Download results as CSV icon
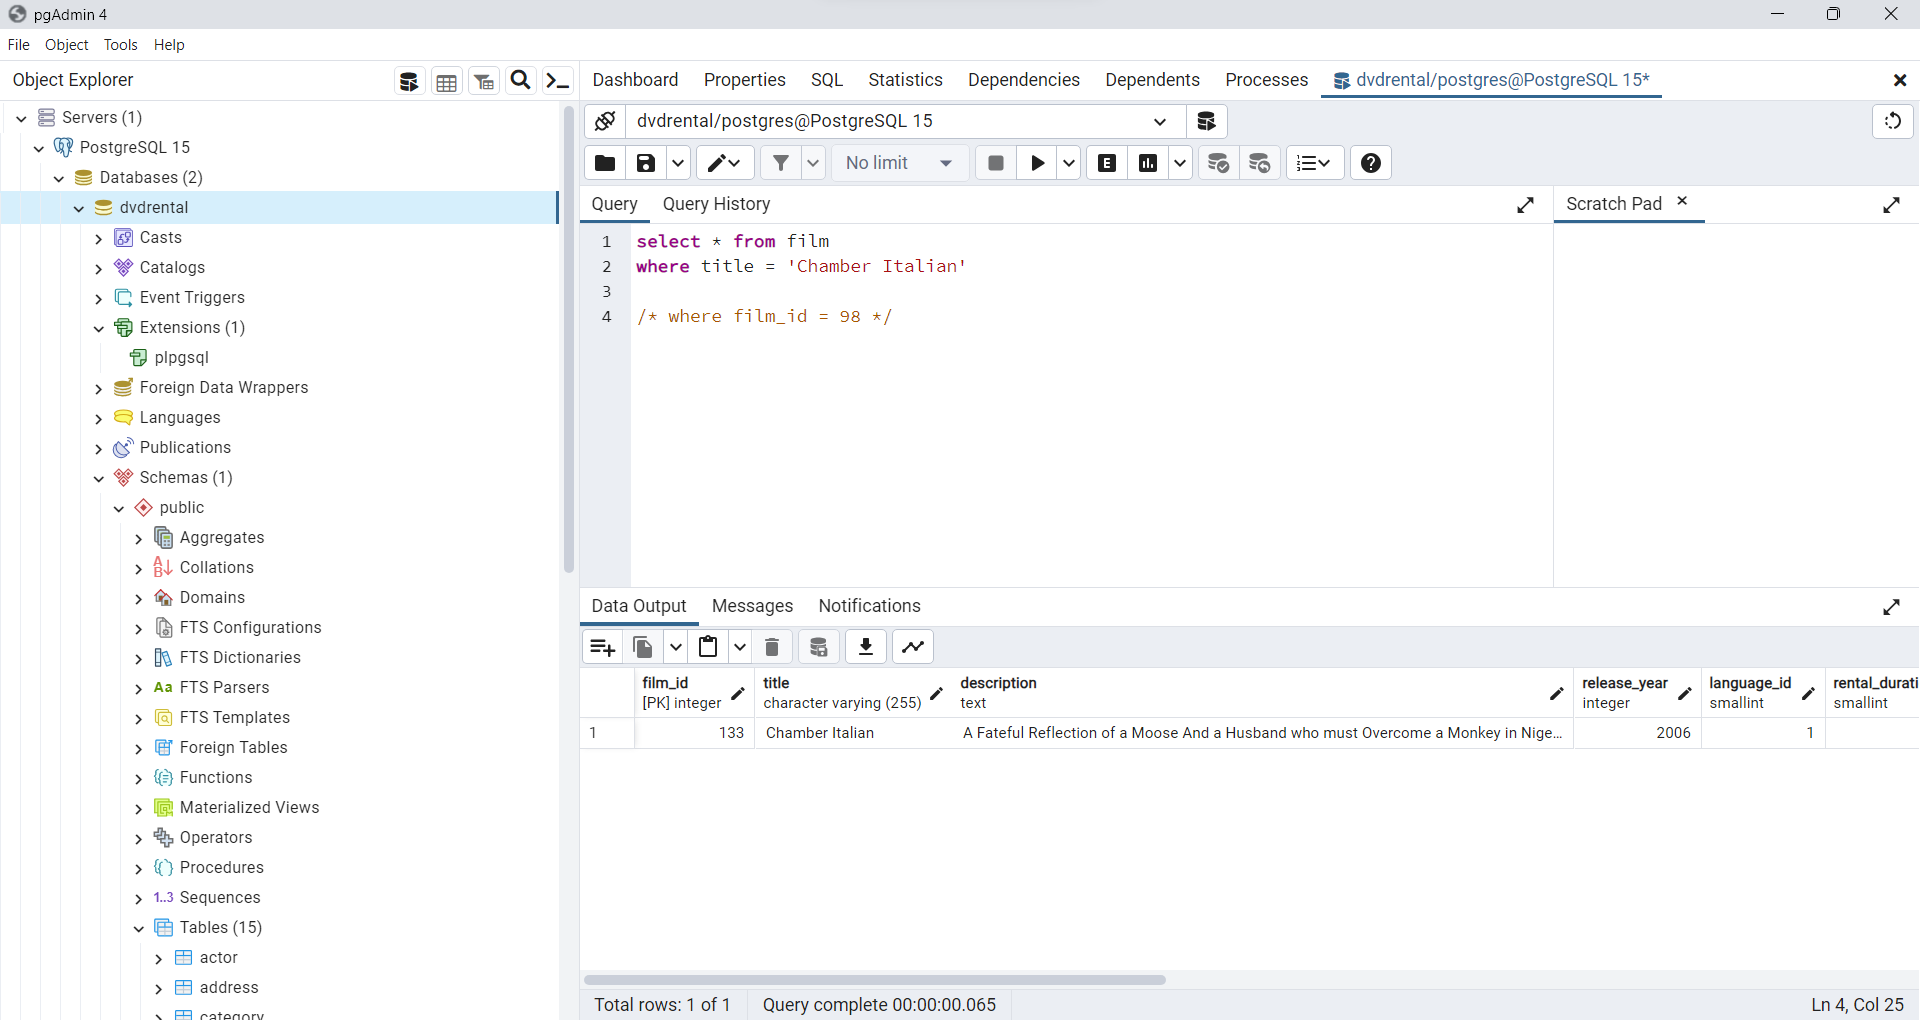1920x1020 pixels. coord(866,647)
